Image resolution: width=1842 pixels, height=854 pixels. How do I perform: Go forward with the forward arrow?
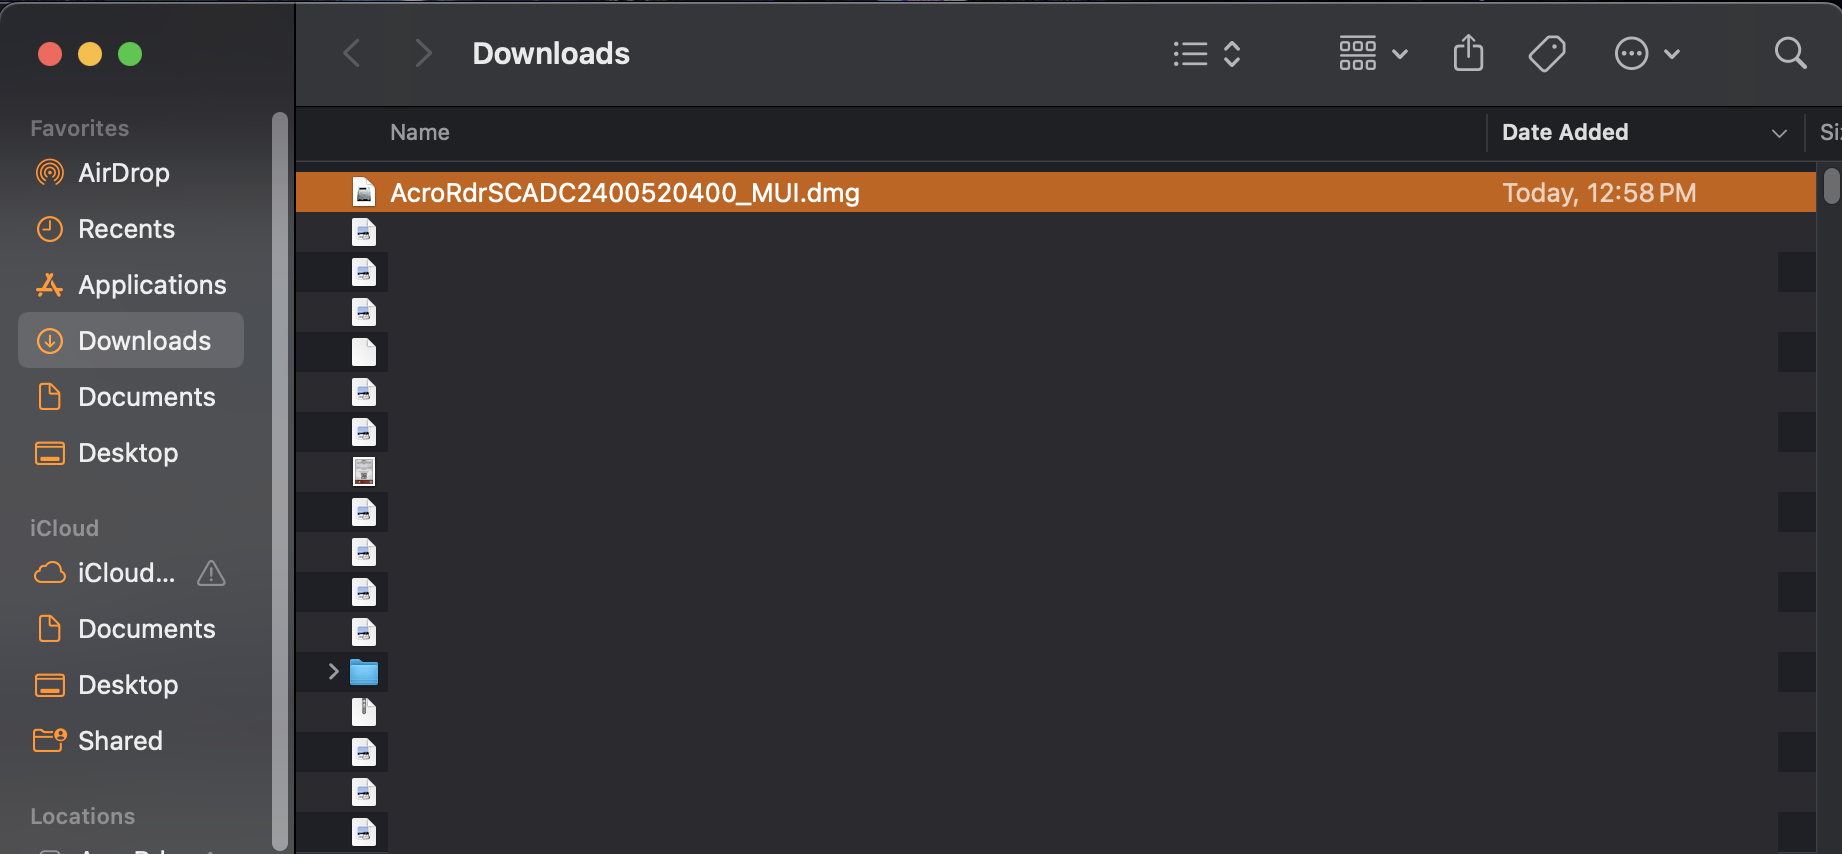pyautogui.click(x=423, y=53)
